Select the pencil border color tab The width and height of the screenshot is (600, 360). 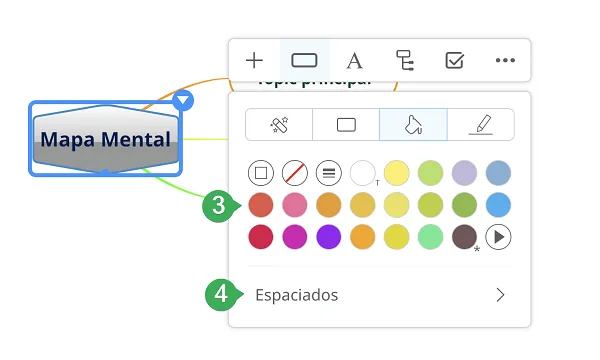coord(481,125)
